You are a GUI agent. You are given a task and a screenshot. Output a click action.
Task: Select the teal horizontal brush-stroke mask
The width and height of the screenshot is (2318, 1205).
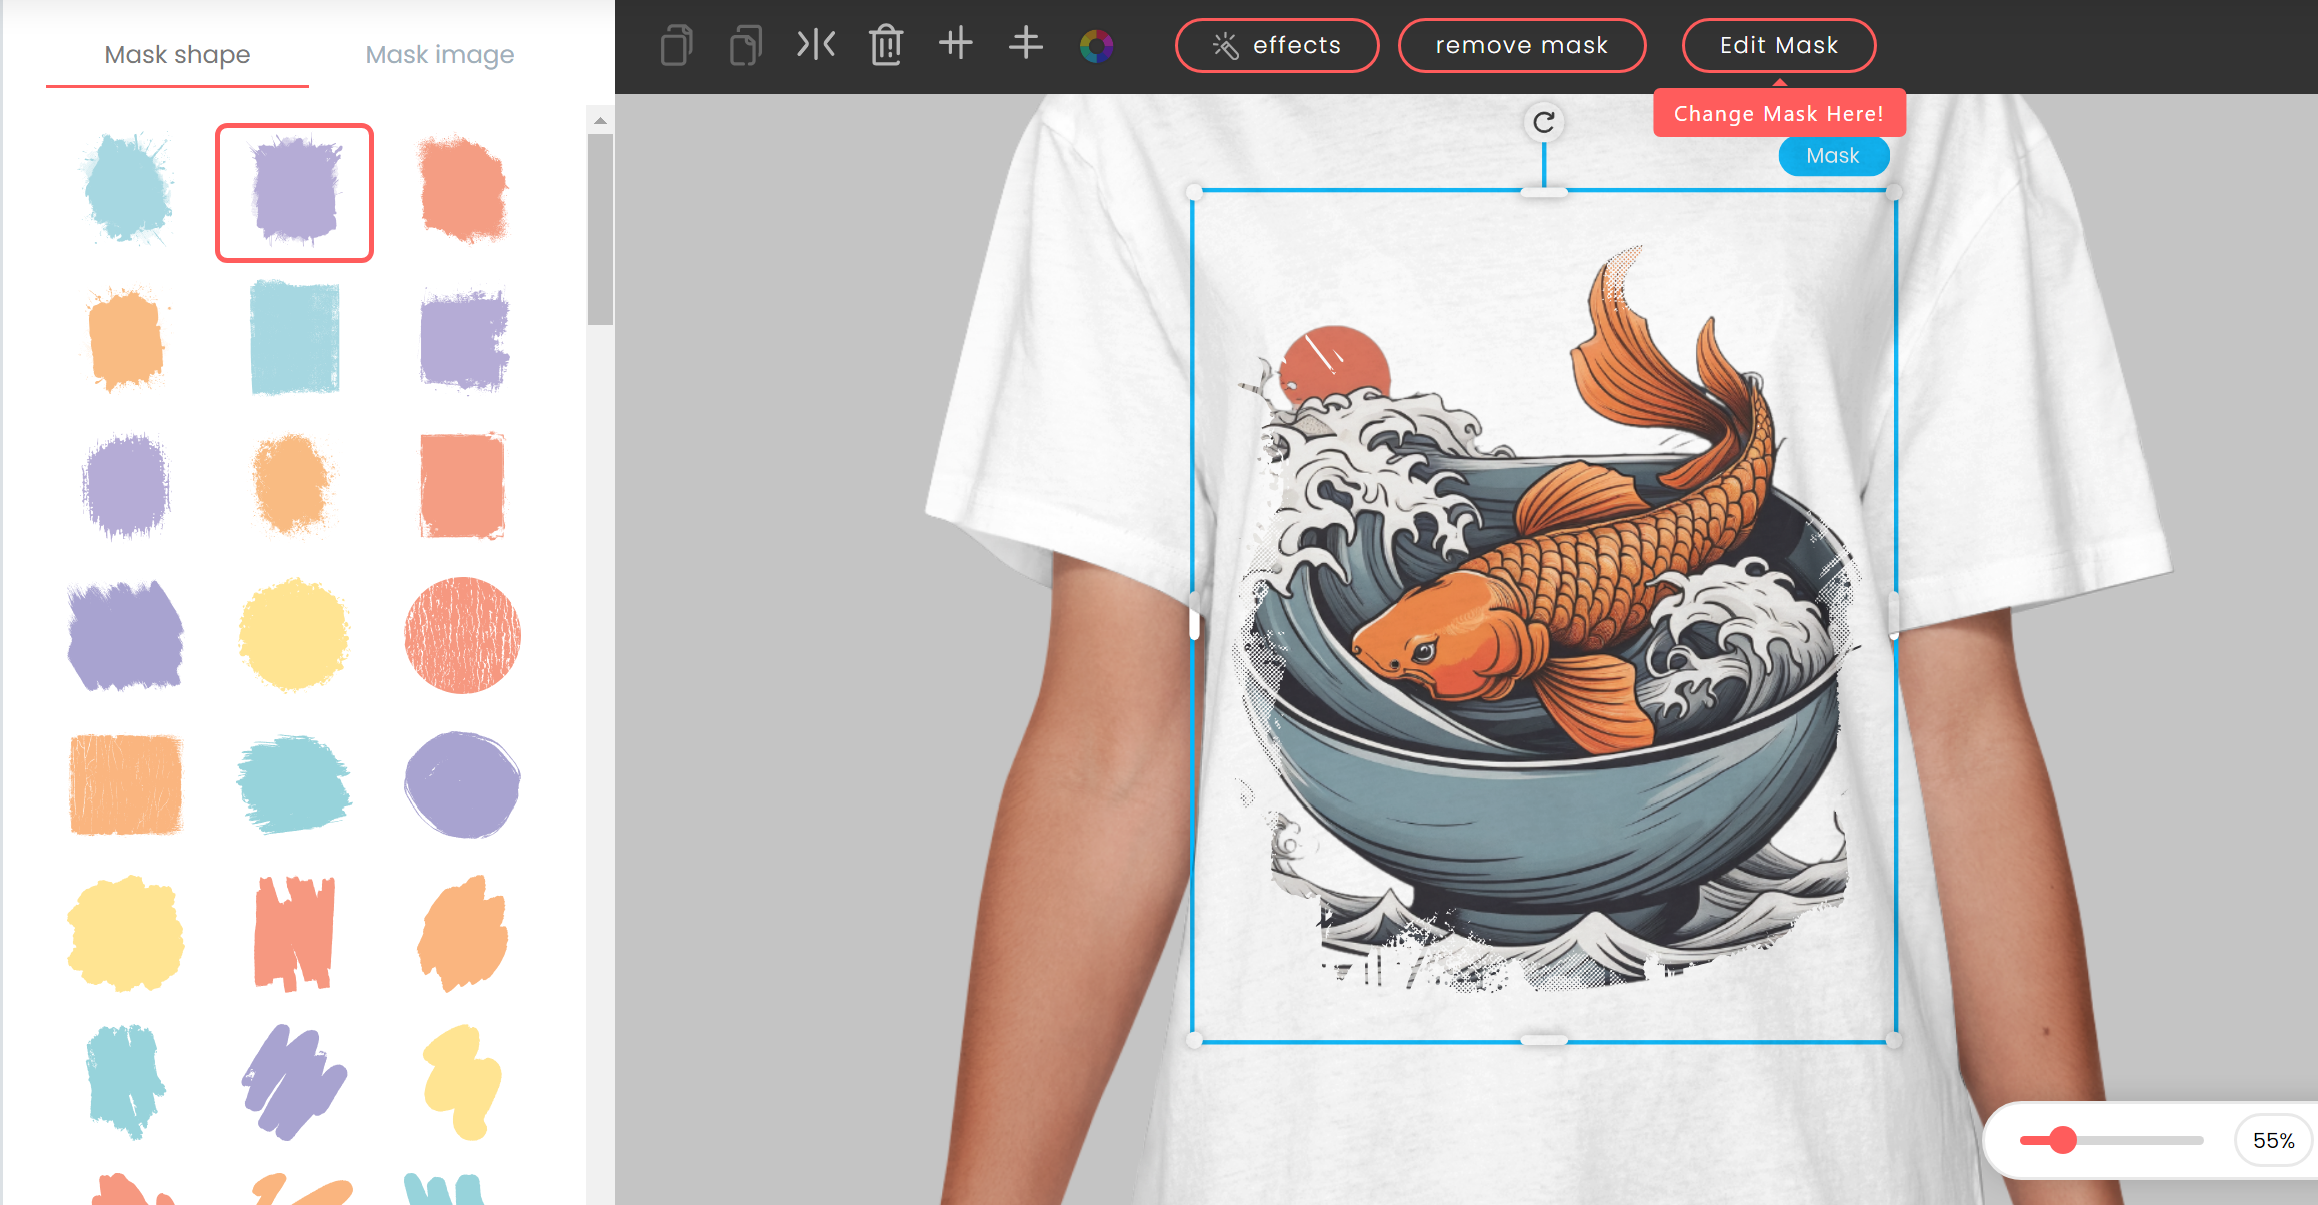click(294, 785)
